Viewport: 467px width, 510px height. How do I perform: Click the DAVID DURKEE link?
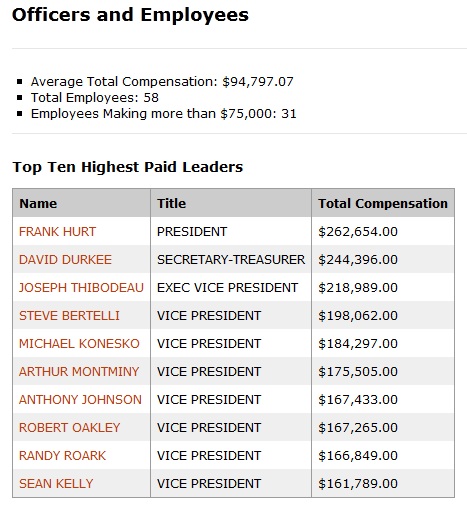click(x=65, y=260)
